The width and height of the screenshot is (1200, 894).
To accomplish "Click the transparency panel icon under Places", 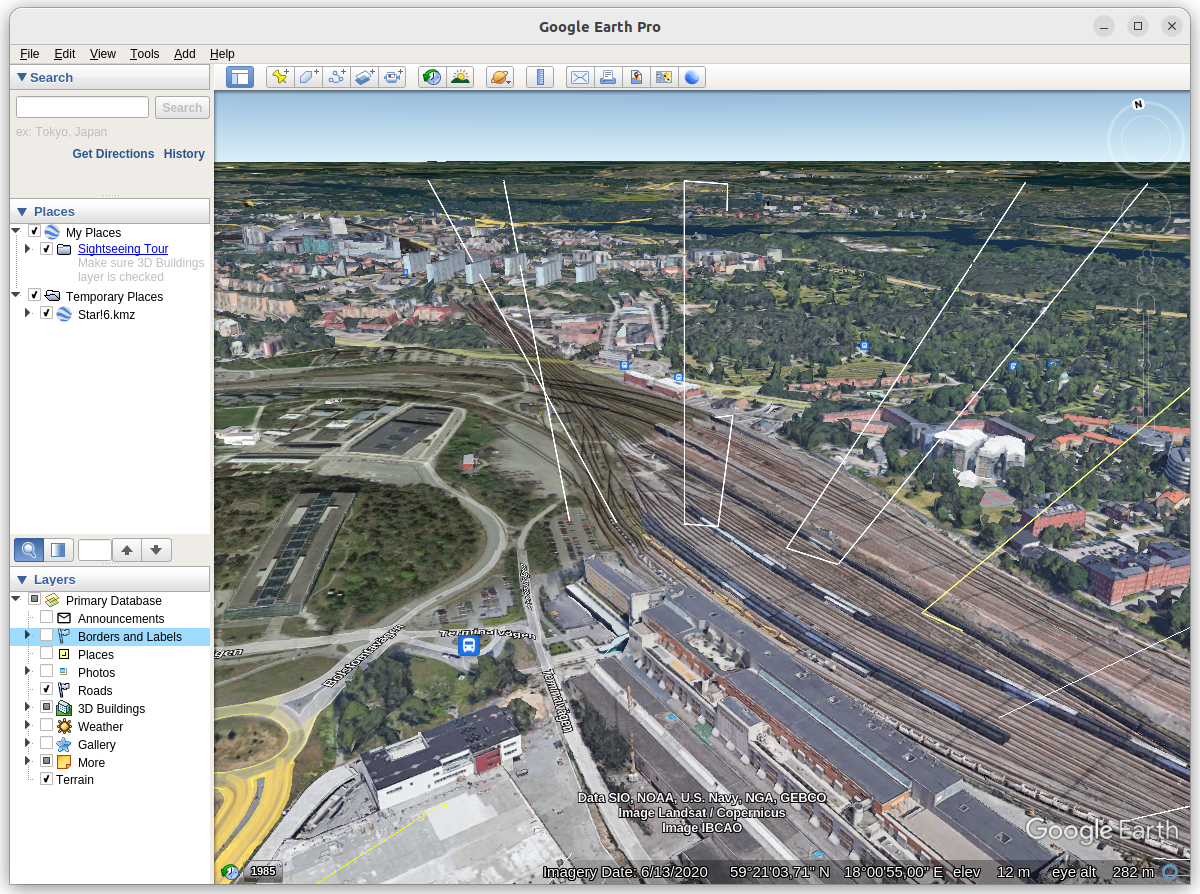I will 59,549.
